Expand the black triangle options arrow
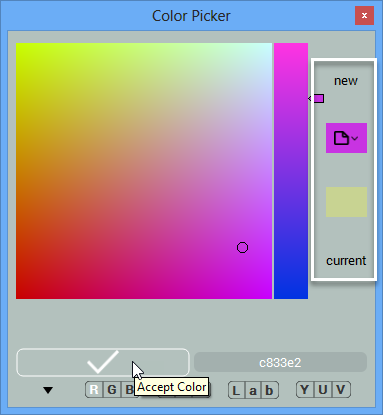This screenshot has width=383, height=415. (48, 390)
